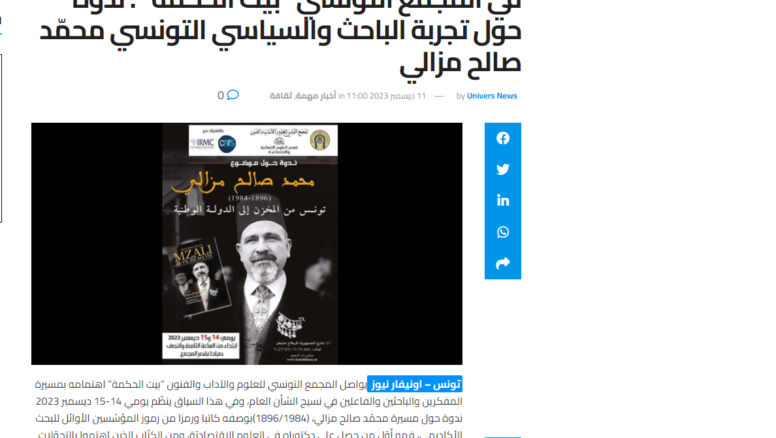Share the article on Twitter
Viewport: 776px width, 438px height.
[x=502, y=169]
